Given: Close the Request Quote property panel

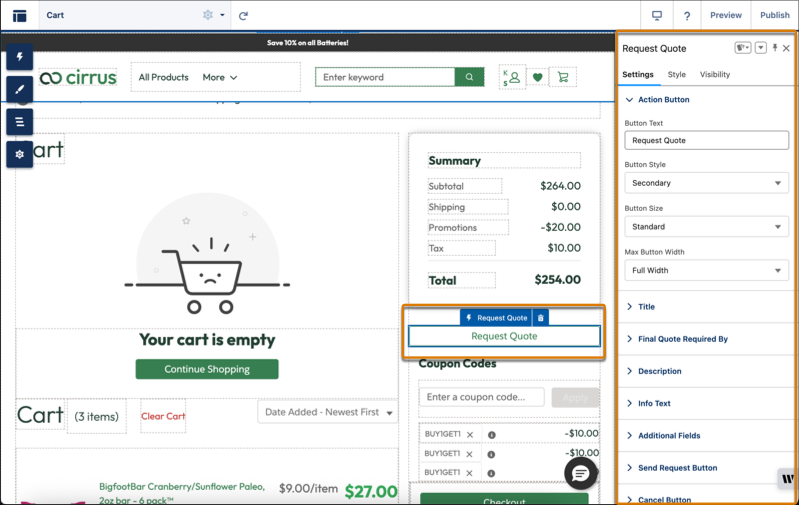Looking at the screenshot, I should point(786,48).
